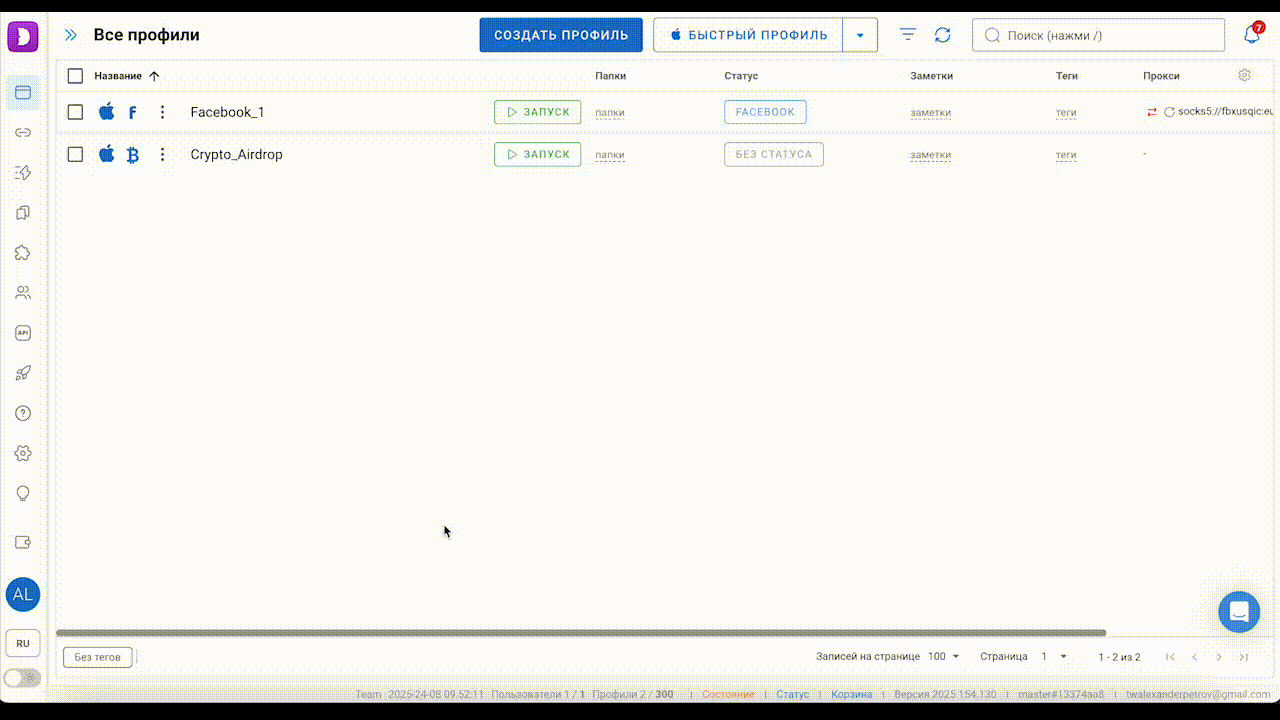The height and width of the screenshot is (720, 1280).
Task: Open the API icon in sidebar
Action: (23, 333)
